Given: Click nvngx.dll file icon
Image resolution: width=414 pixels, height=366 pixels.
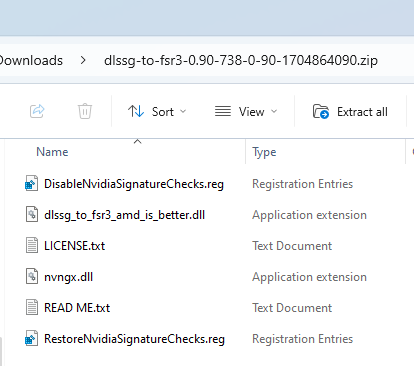Looking at the screenshot, I should (32, 276).
